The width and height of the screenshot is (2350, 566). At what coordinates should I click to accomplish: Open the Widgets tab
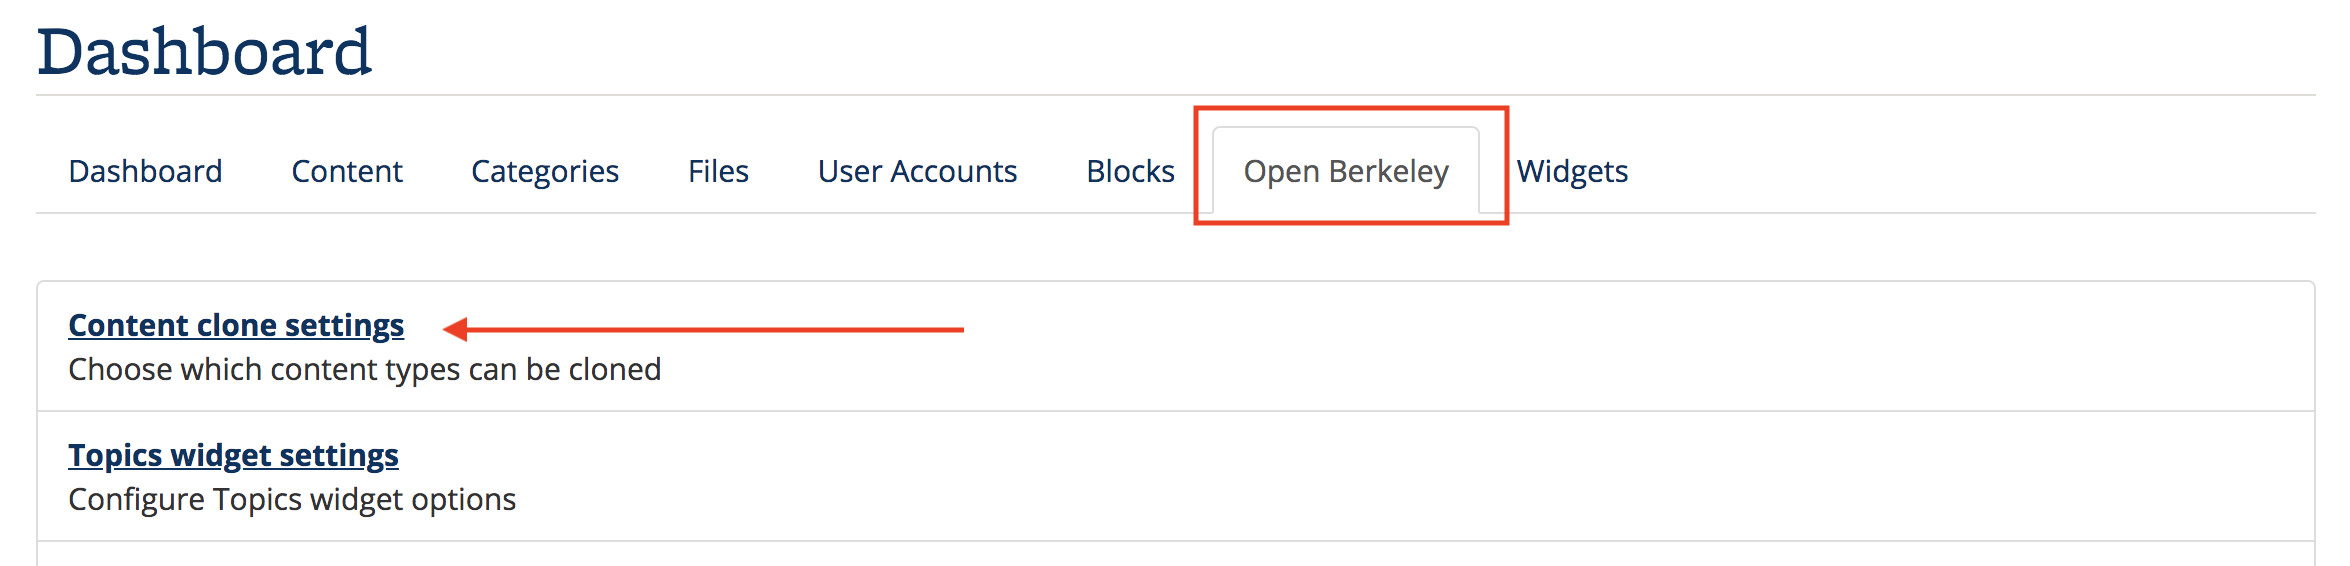[x=1572, y=172]
